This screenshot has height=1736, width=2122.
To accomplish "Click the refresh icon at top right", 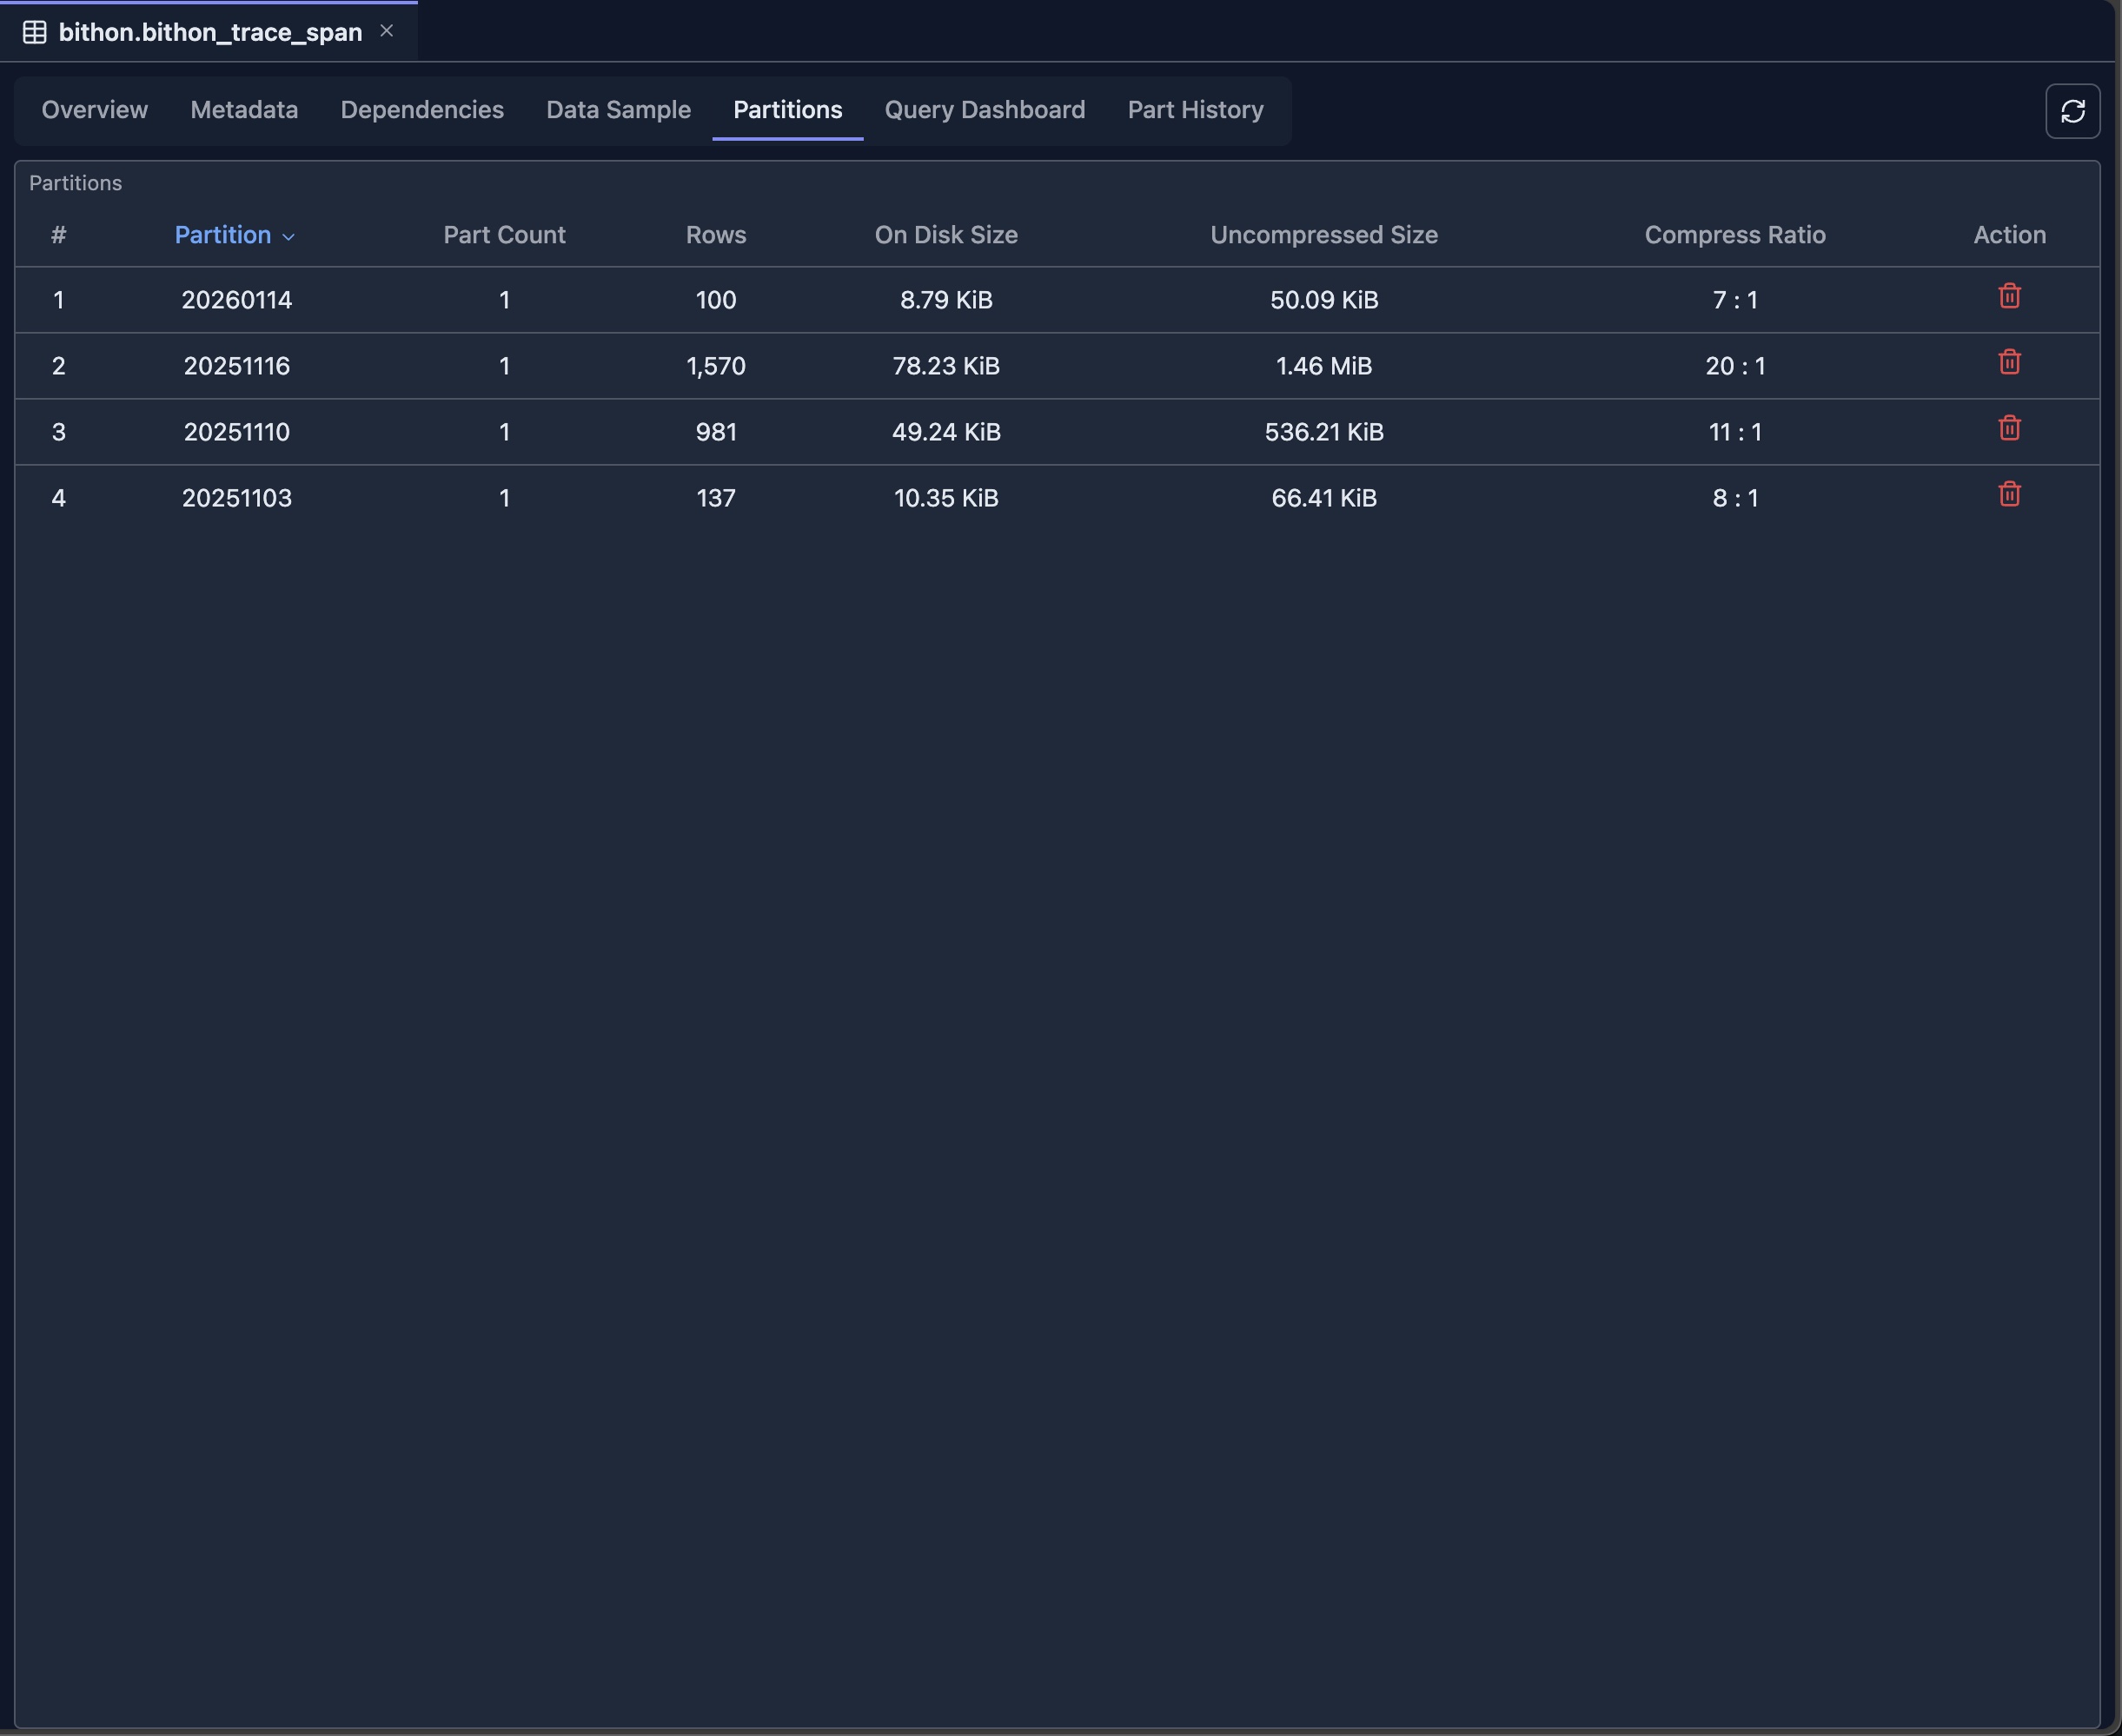I will coord(2071,110).
